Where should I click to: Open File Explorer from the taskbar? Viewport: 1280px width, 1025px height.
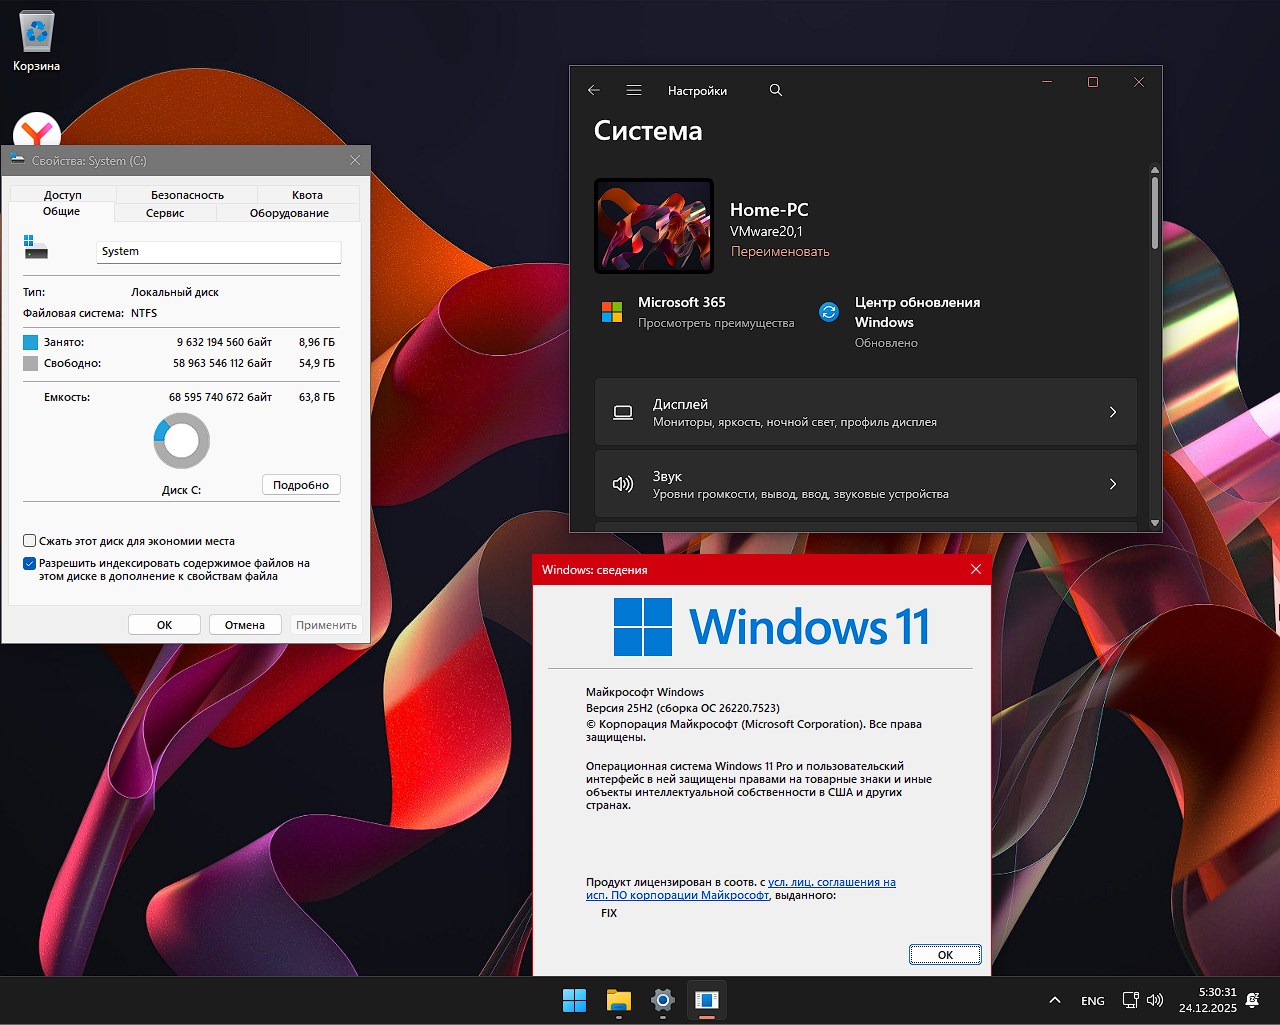[x=618, y=1000]
